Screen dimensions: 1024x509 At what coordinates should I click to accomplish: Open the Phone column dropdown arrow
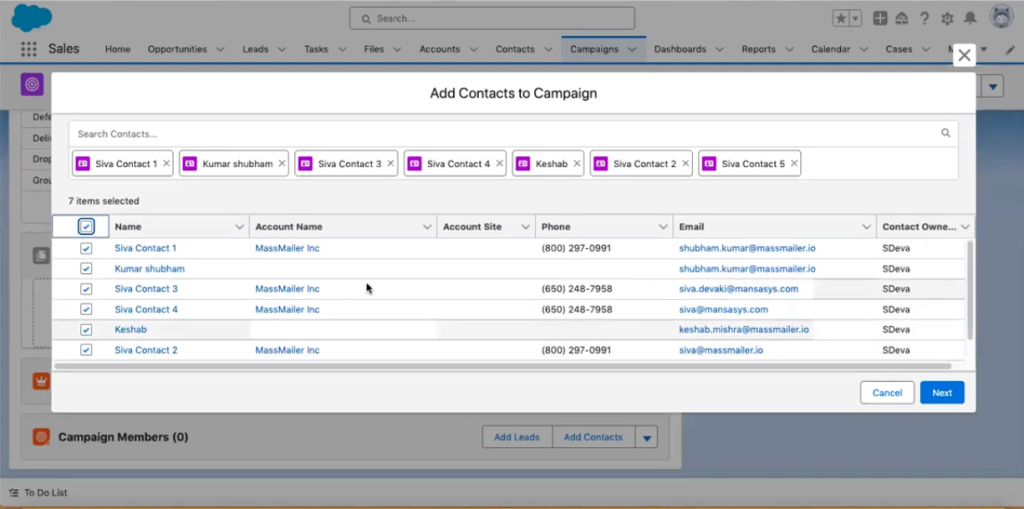pyautogui.click(x=662, y=227)
